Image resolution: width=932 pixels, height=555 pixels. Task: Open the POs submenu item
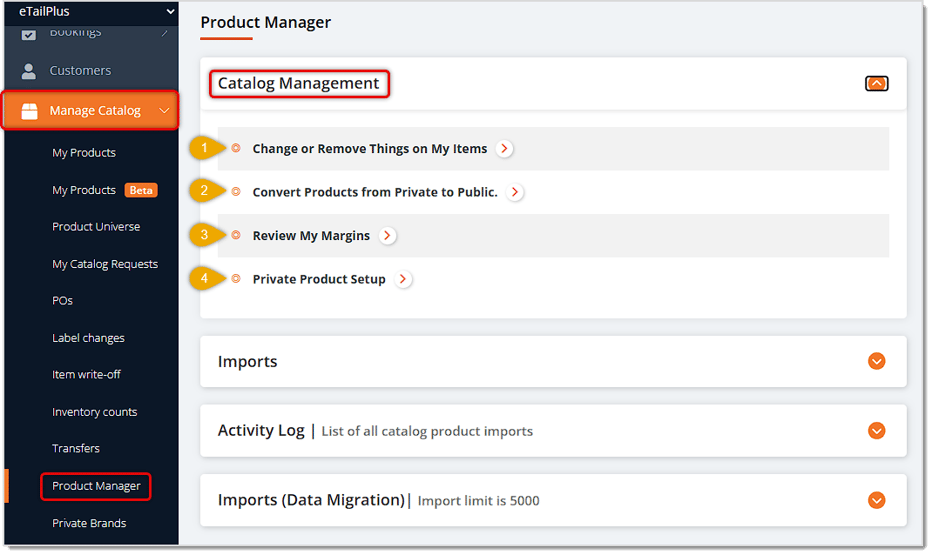click(62, 301)
